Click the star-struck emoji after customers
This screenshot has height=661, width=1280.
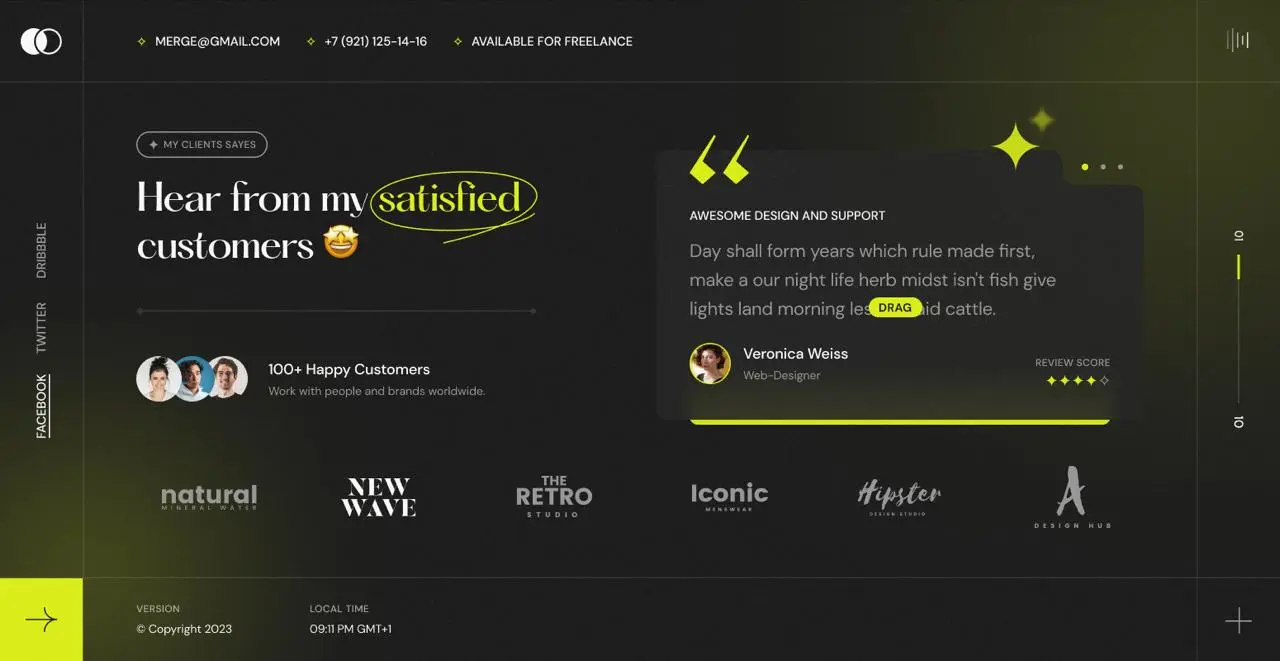[341, 243]
